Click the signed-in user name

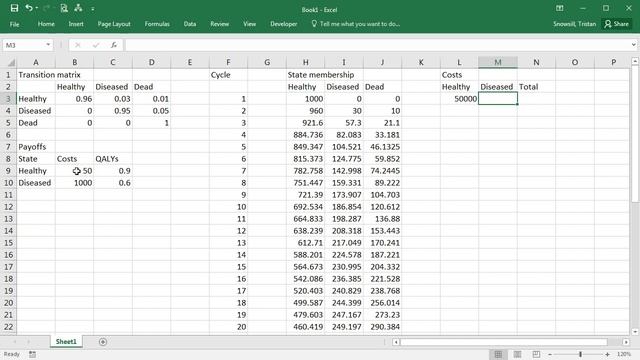click(x=574, y=24)
